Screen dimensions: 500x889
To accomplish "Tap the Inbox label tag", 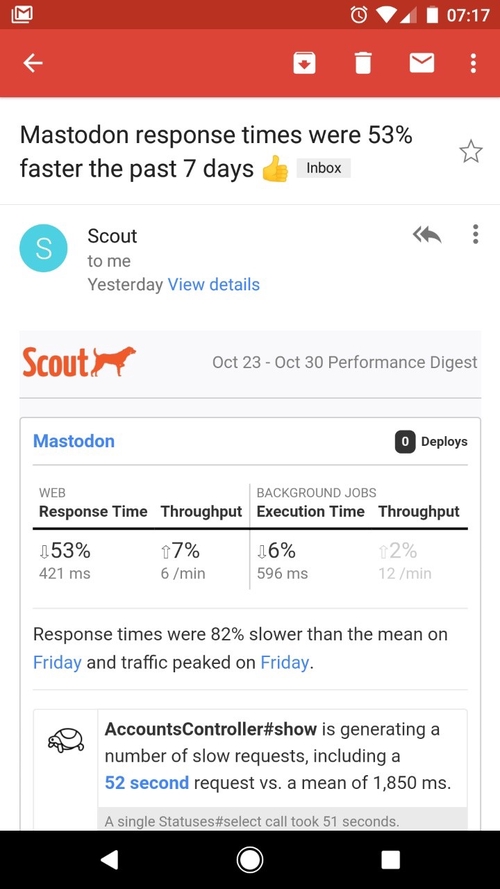I will click(x=324, y=168).
